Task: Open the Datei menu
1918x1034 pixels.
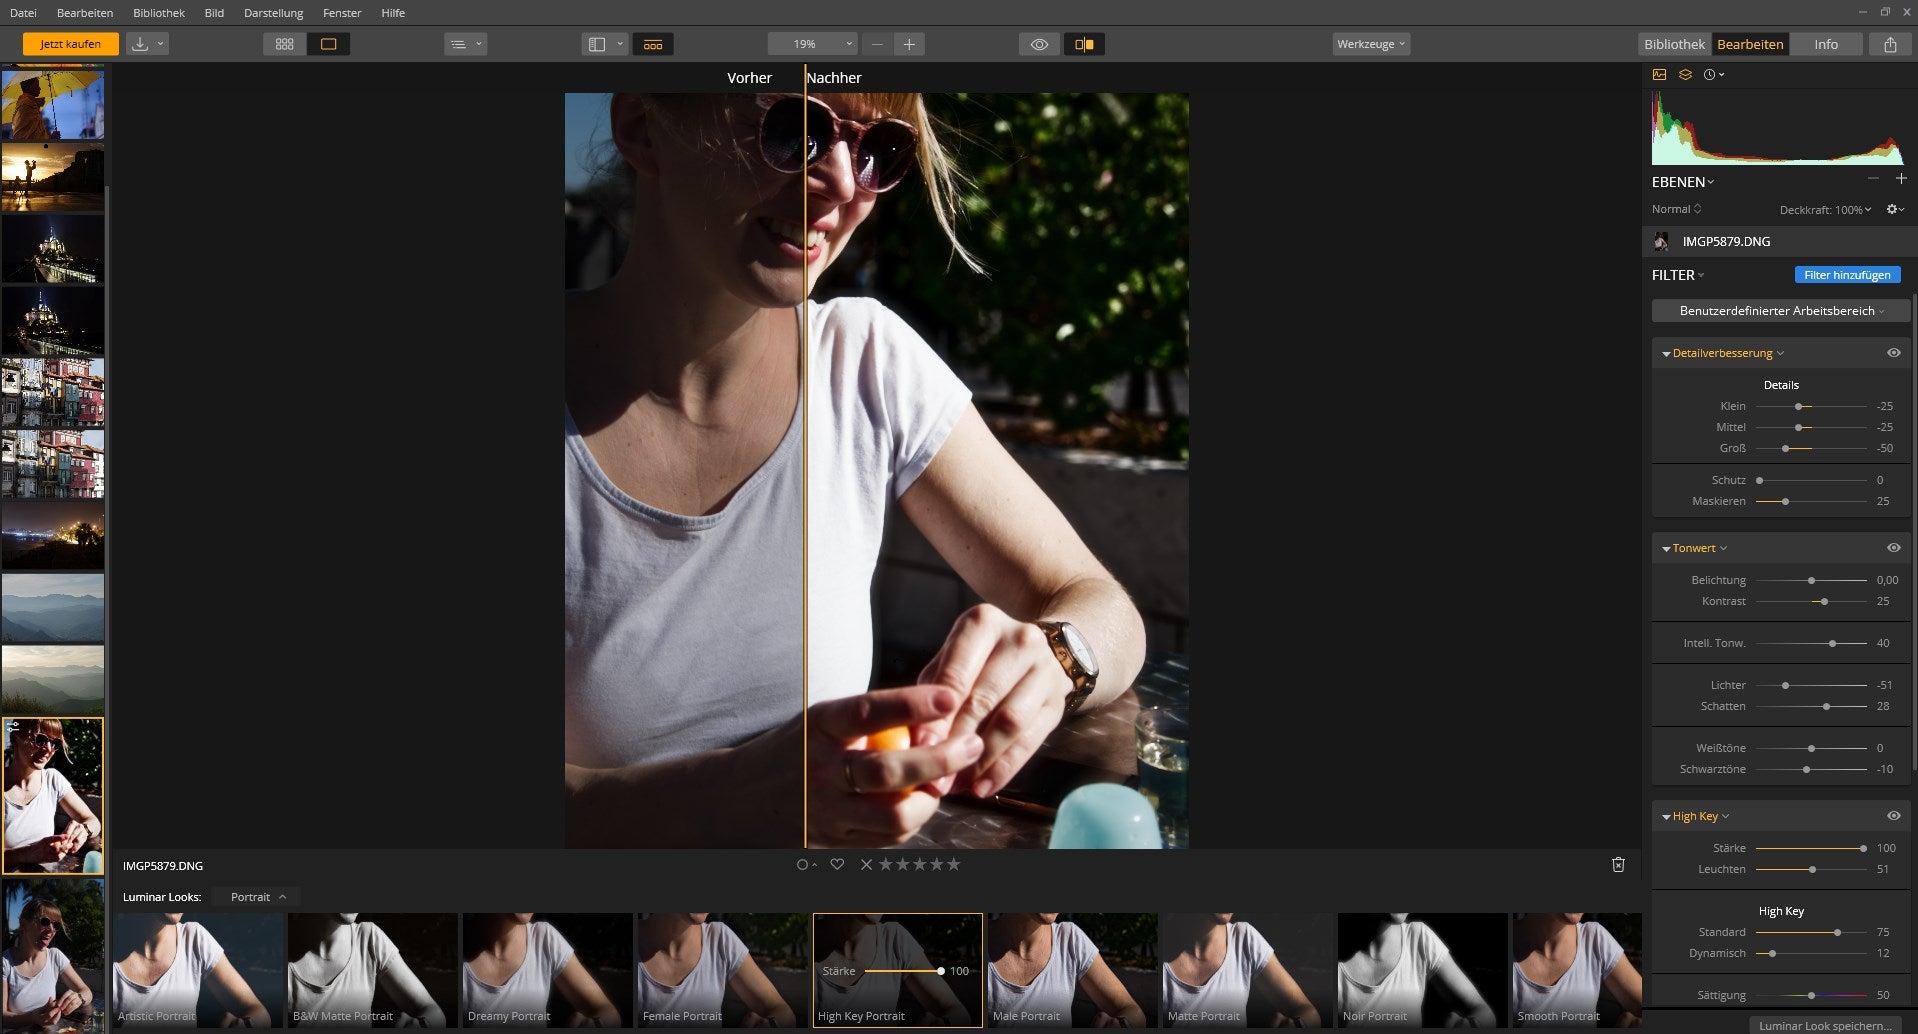Action: (x=23, y=13)
